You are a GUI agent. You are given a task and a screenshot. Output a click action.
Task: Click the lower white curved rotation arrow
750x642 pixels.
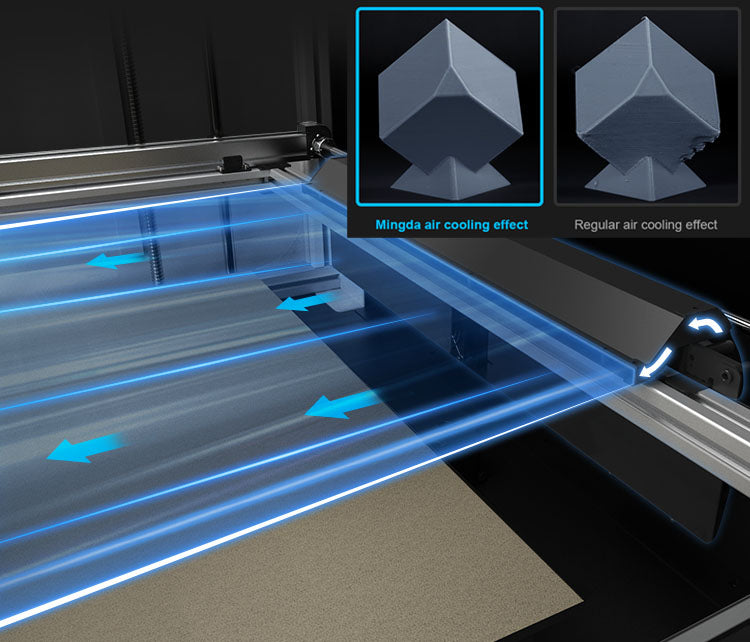[657, 364]
